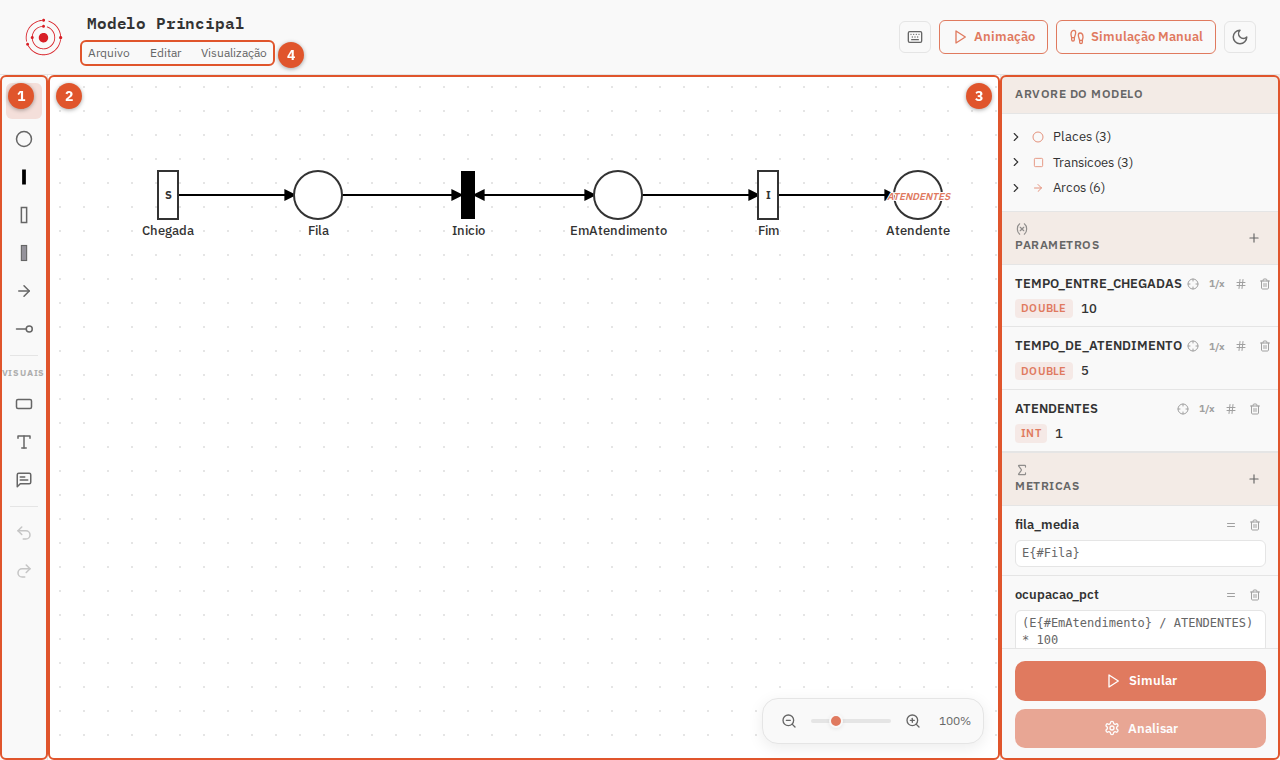Select the EmAtendimento place on the canvas
Viewport: 1280px width, 760px height.
coord(618,195)
